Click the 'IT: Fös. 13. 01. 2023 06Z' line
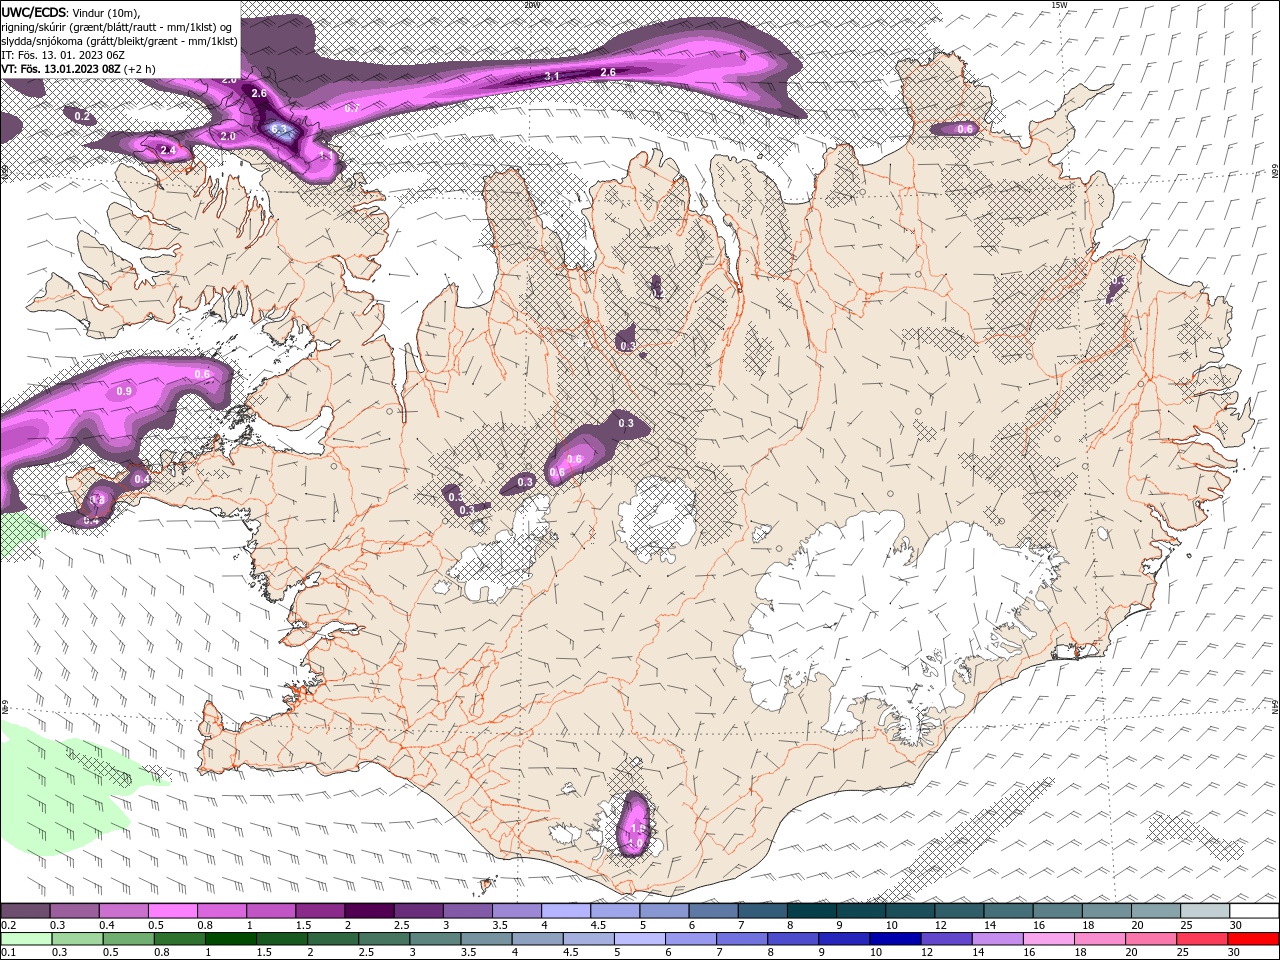Image resolution: width=1280 pixels, height=960 pixels. click(62, 55)
